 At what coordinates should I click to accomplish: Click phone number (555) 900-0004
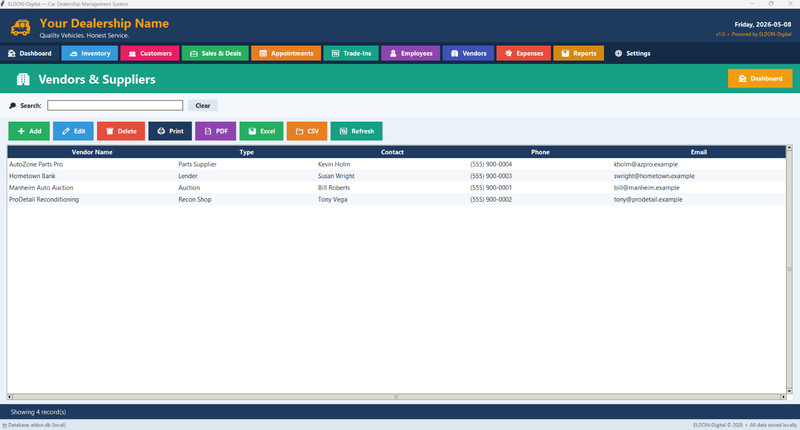[491, 164]
